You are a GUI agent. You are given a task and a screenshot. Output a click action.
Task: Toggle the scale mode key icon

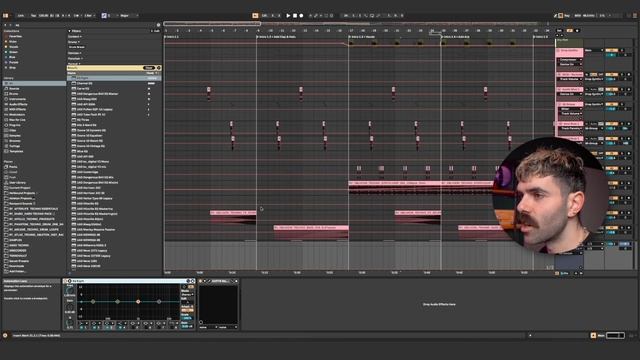pyautogui.click(x=104, y=16)
